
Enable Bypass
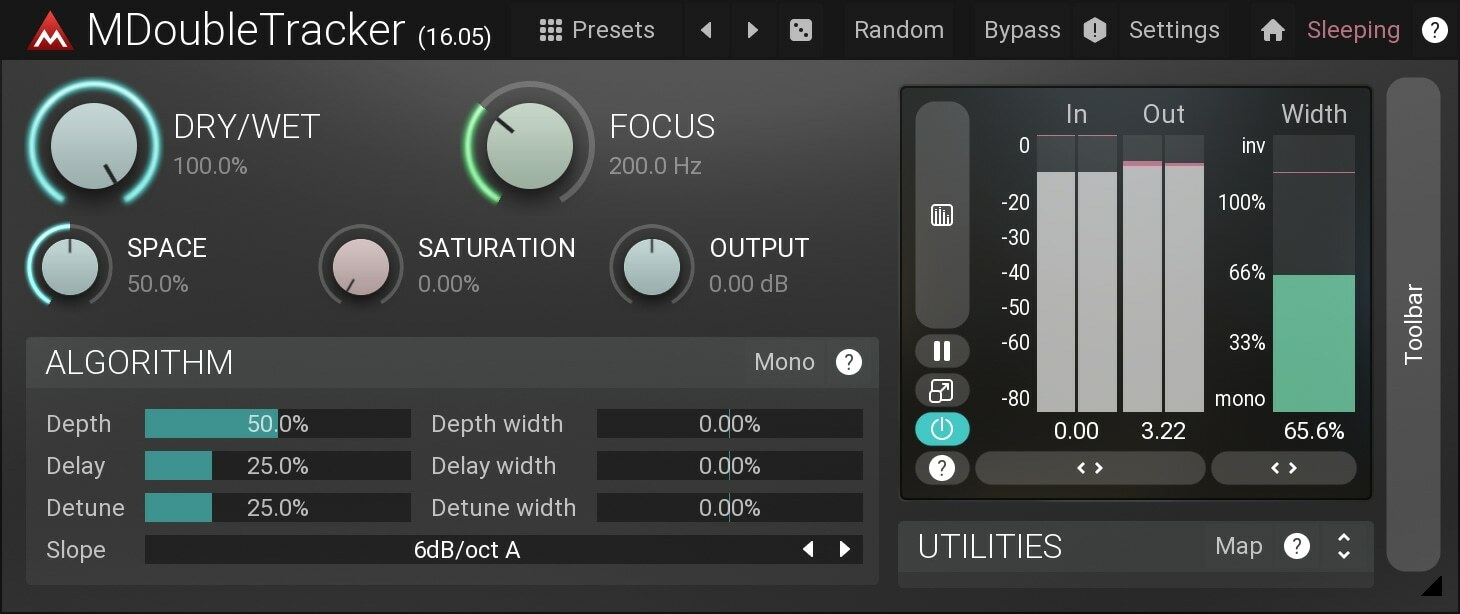tap(1021, 30)
